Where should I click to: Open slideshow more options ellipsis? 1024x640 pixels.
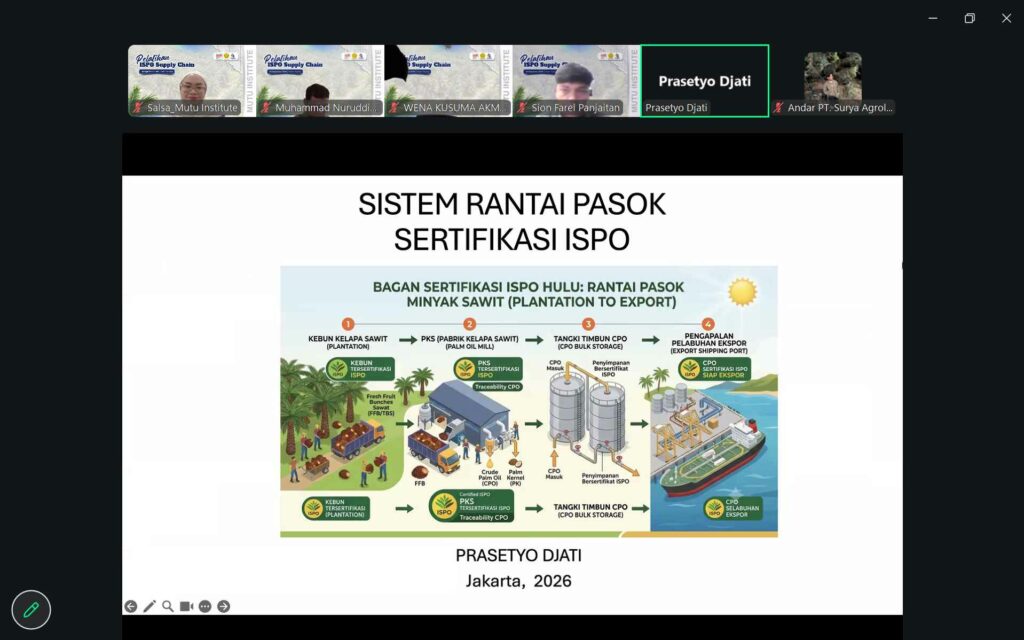[205, 607]
